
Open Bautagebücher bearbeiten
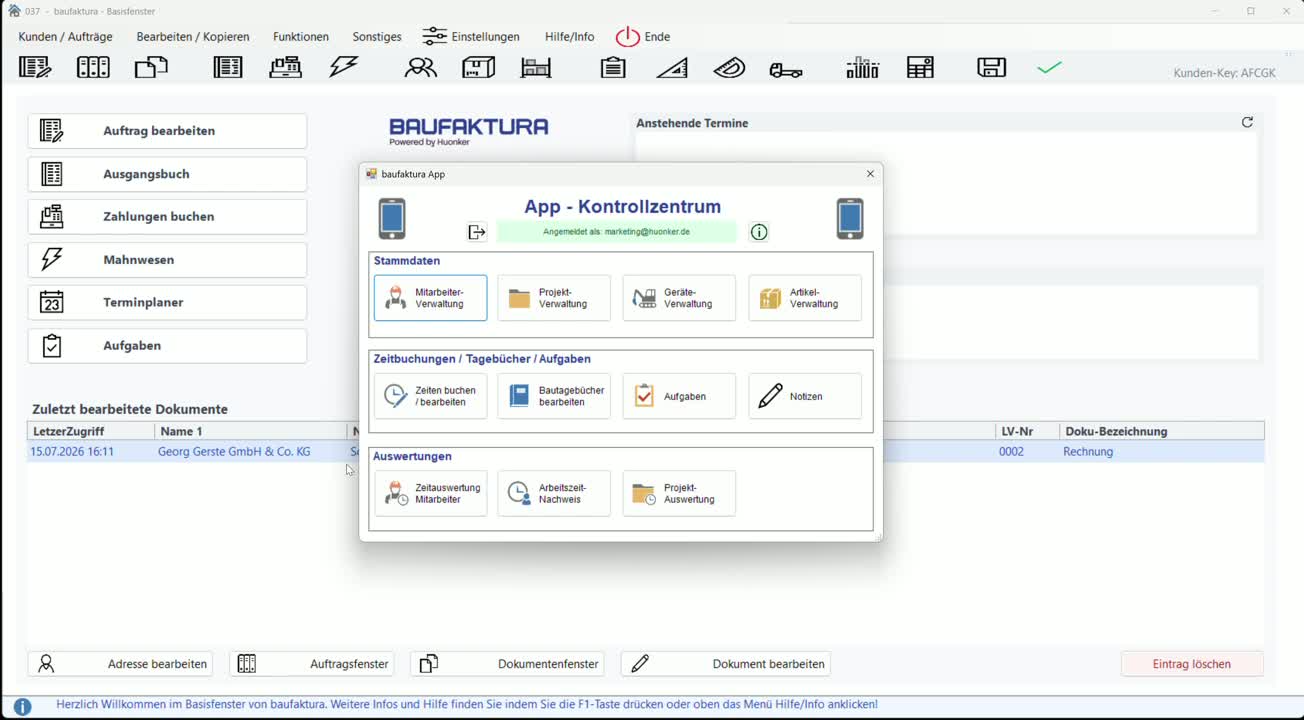[x=554, y=396]
